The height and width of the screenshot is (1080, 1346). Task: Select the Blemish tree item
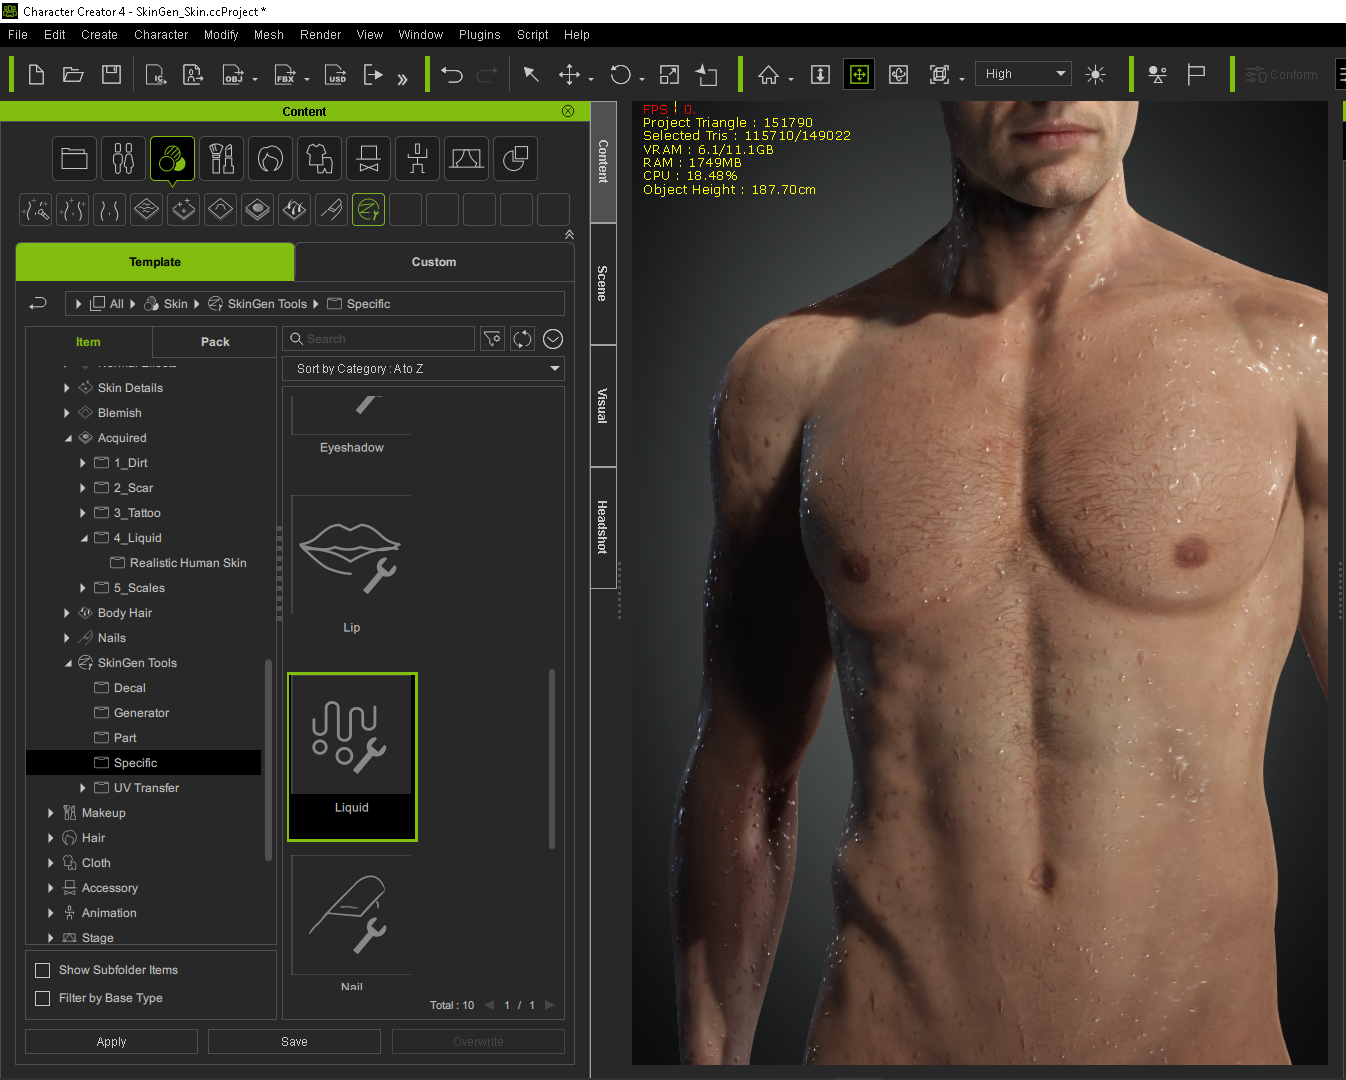pyautogui.click(x=119, y=413)
